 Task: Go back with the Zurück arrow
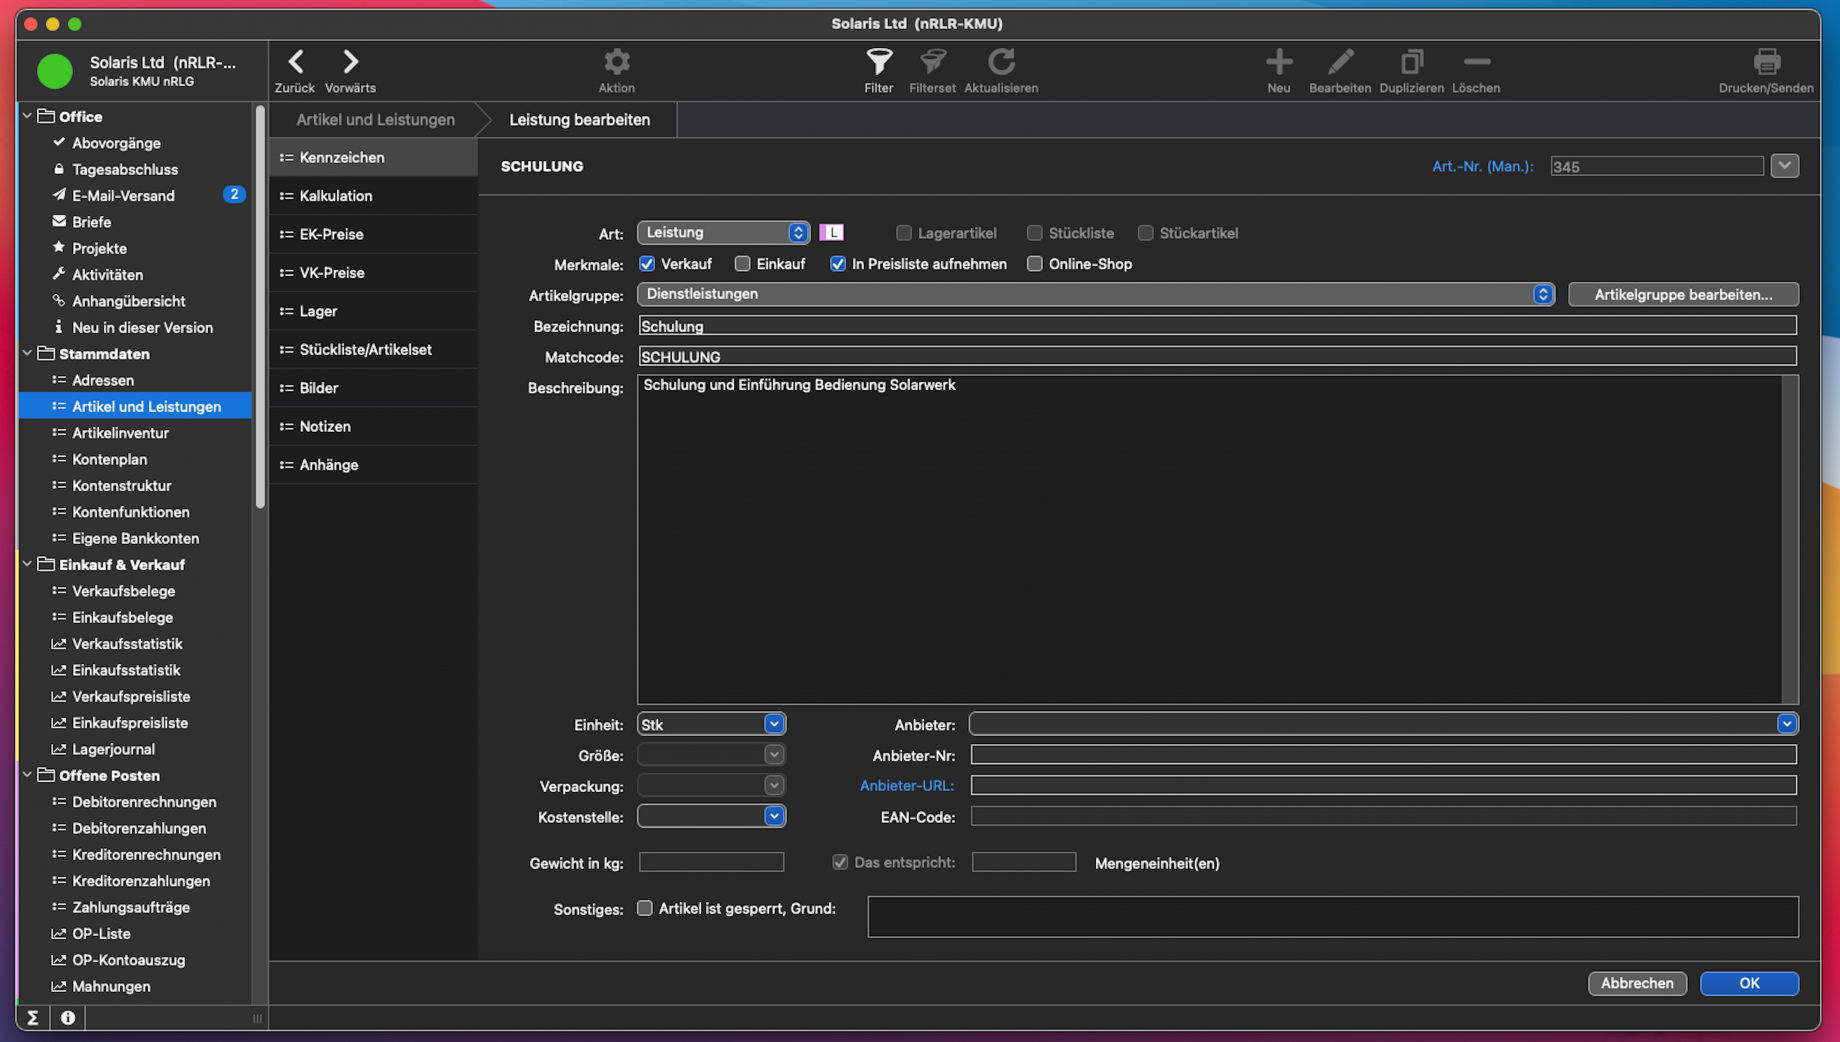pos(295,62)
